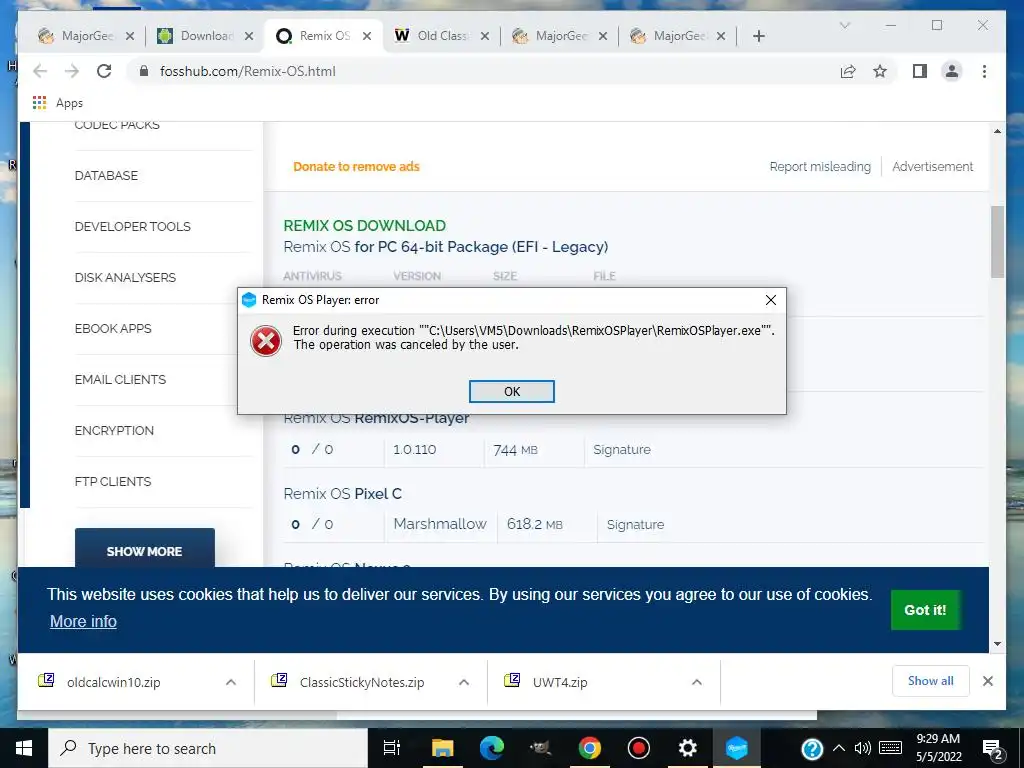Show all downloads
This screenshot has height=768, width=1024.
pyautogui.click(x=931, y=681)
